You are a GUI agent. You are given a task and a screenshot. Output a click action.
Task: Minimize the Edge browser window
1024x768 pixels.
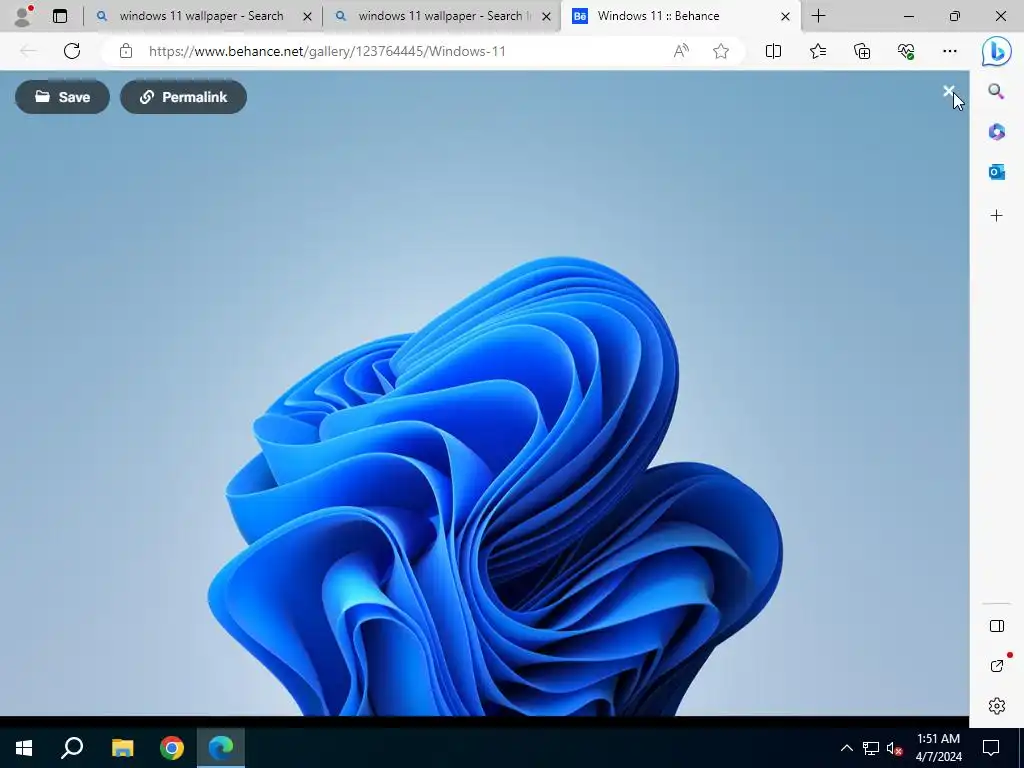point(908,16)
